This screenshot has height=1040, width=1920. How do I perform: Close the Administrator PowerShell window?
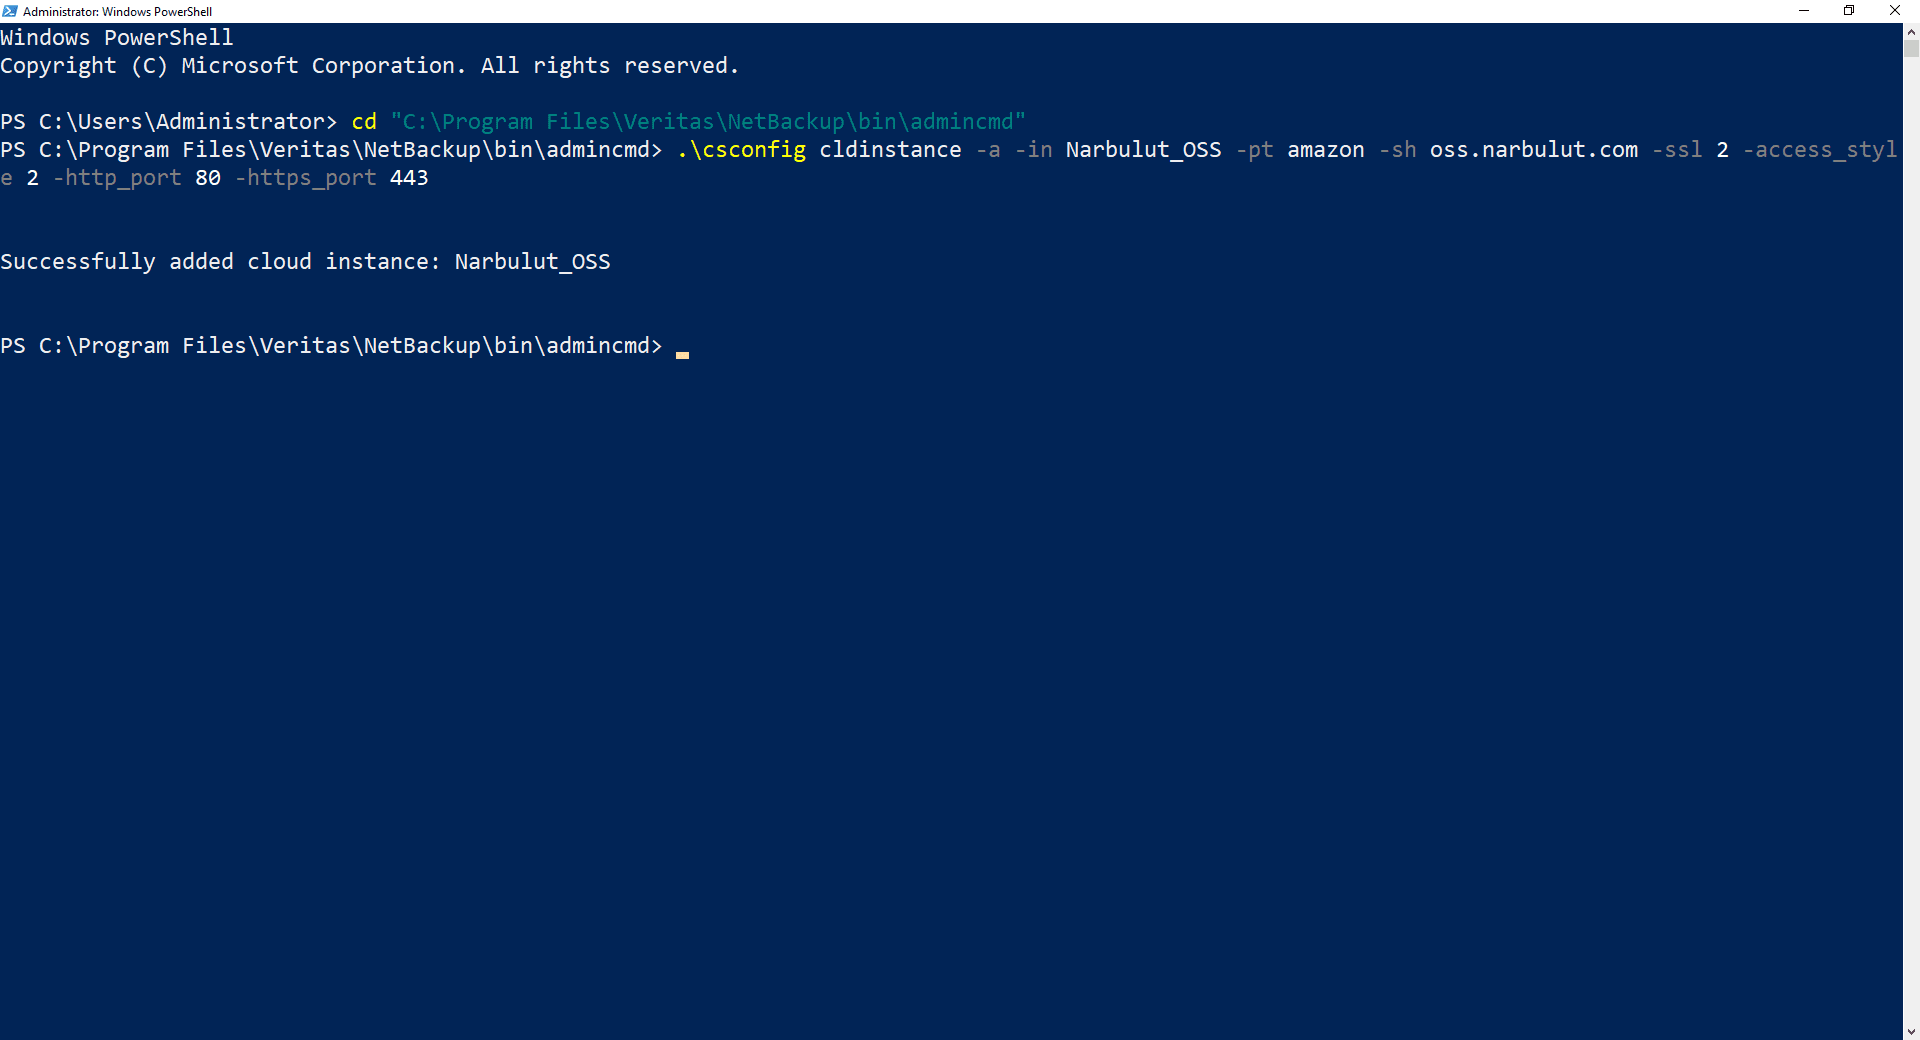(1894, 11)
